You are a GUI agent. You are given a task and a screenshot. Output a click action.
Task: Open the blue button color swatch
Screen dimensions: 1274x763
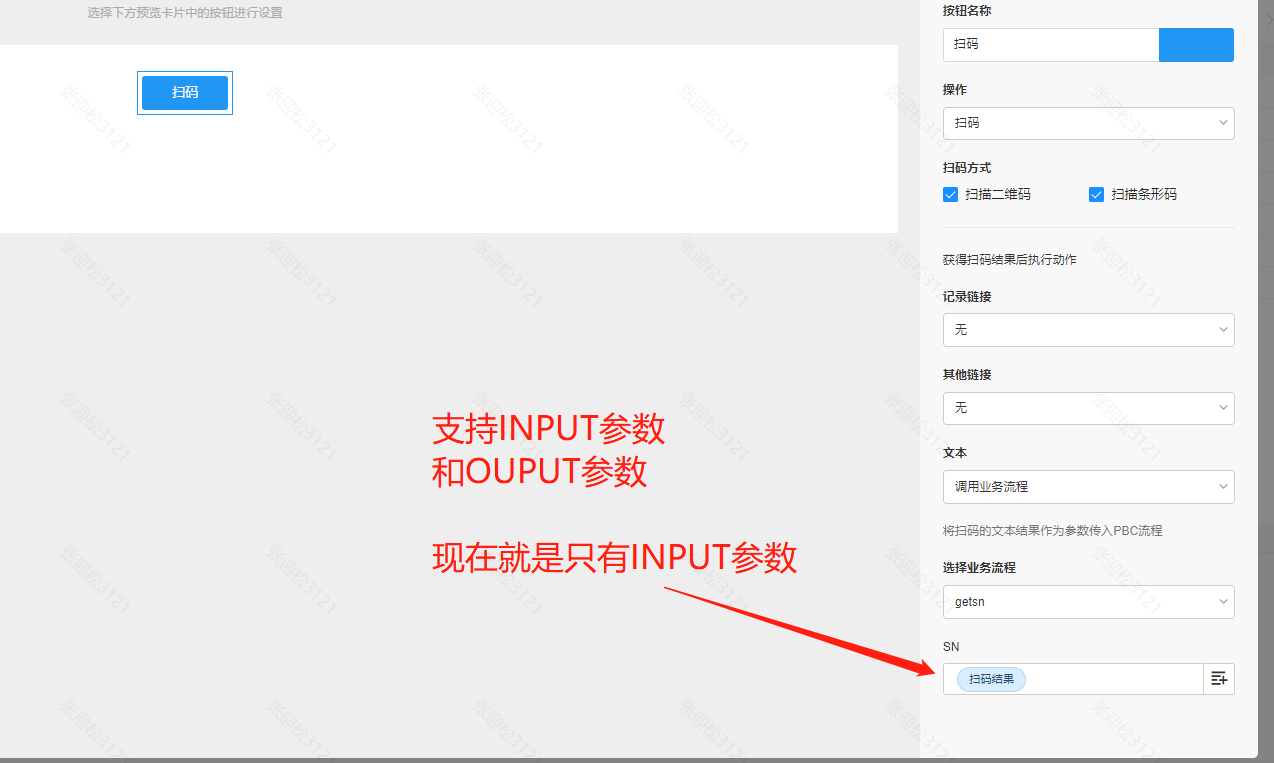tap(1196, 45)
